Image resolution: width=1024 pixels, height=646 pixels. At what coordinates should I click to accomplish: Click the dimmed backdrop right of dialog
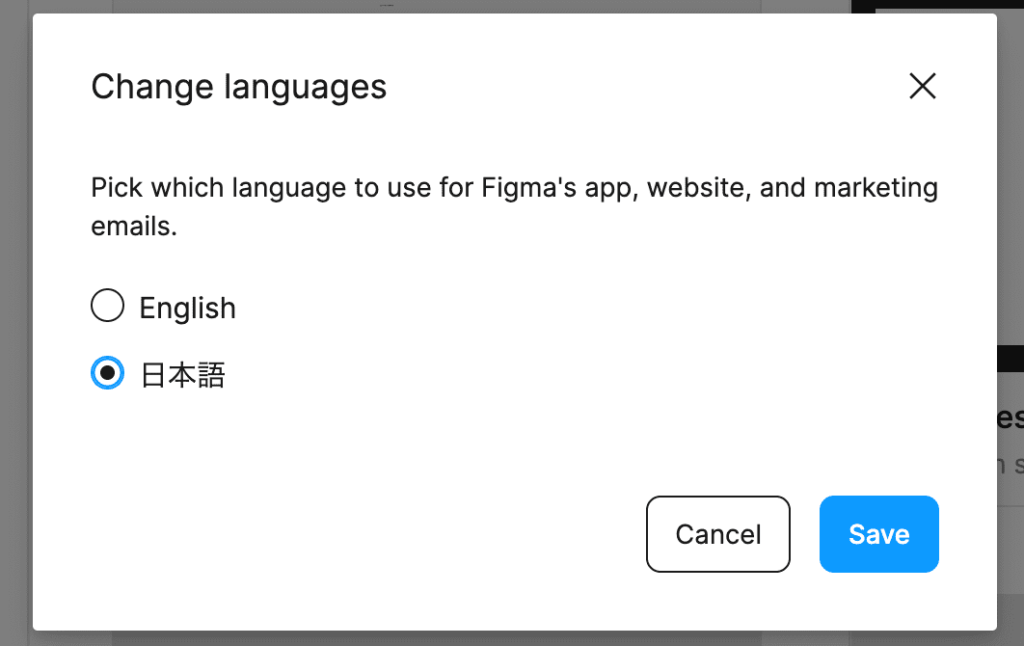[1010, 250]
